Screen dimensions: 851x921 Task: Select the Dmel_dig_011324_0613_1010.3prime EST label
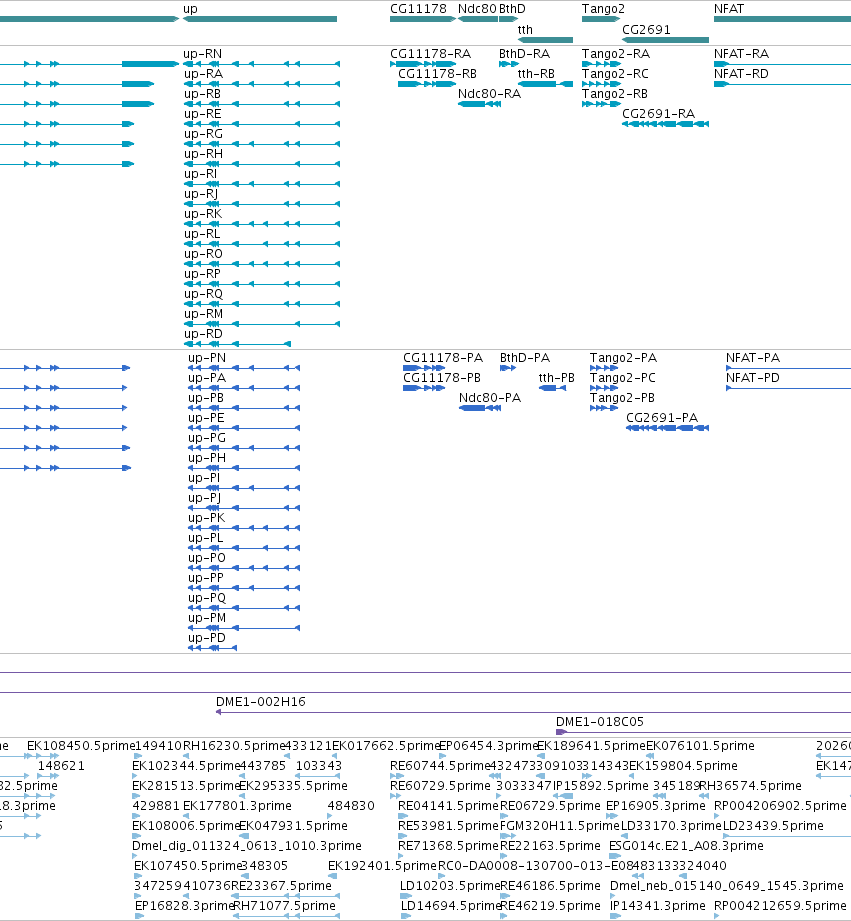click(x=247, y=846)
